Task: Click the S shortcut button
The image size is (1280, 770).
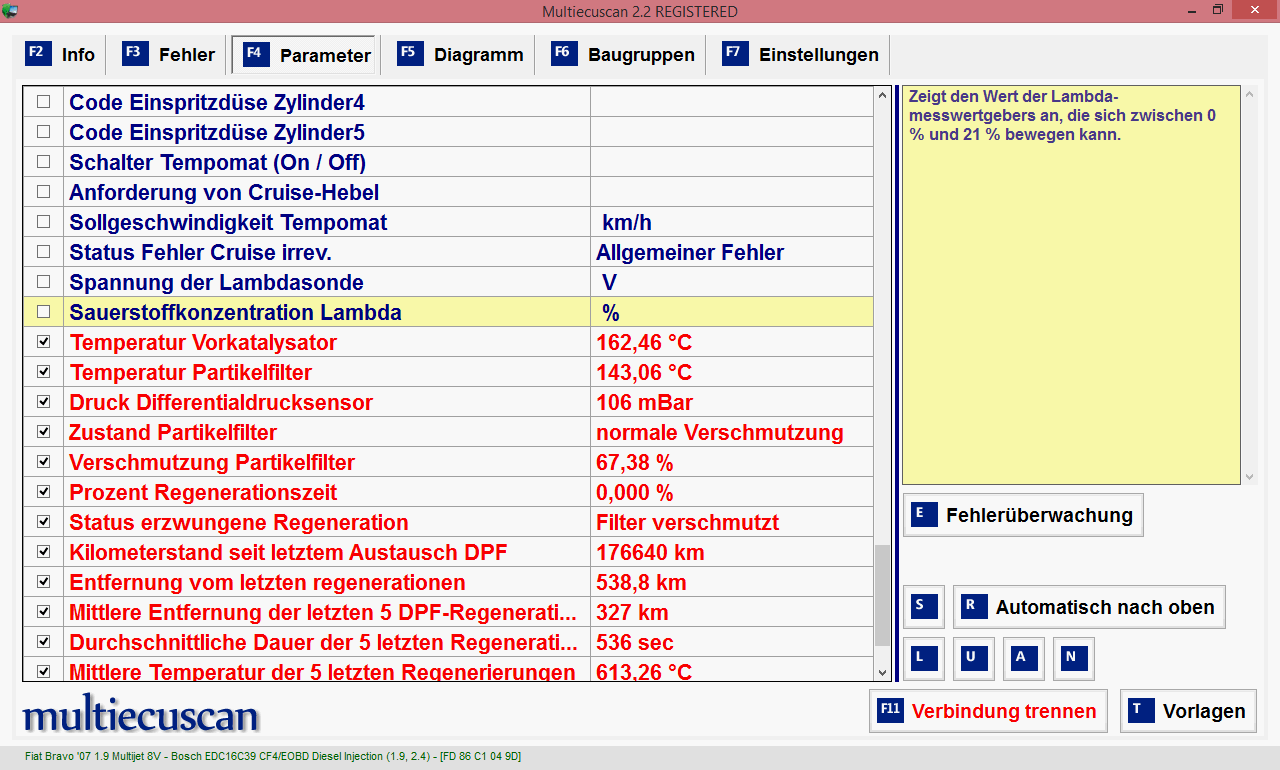Action: [x=924, y=607]
